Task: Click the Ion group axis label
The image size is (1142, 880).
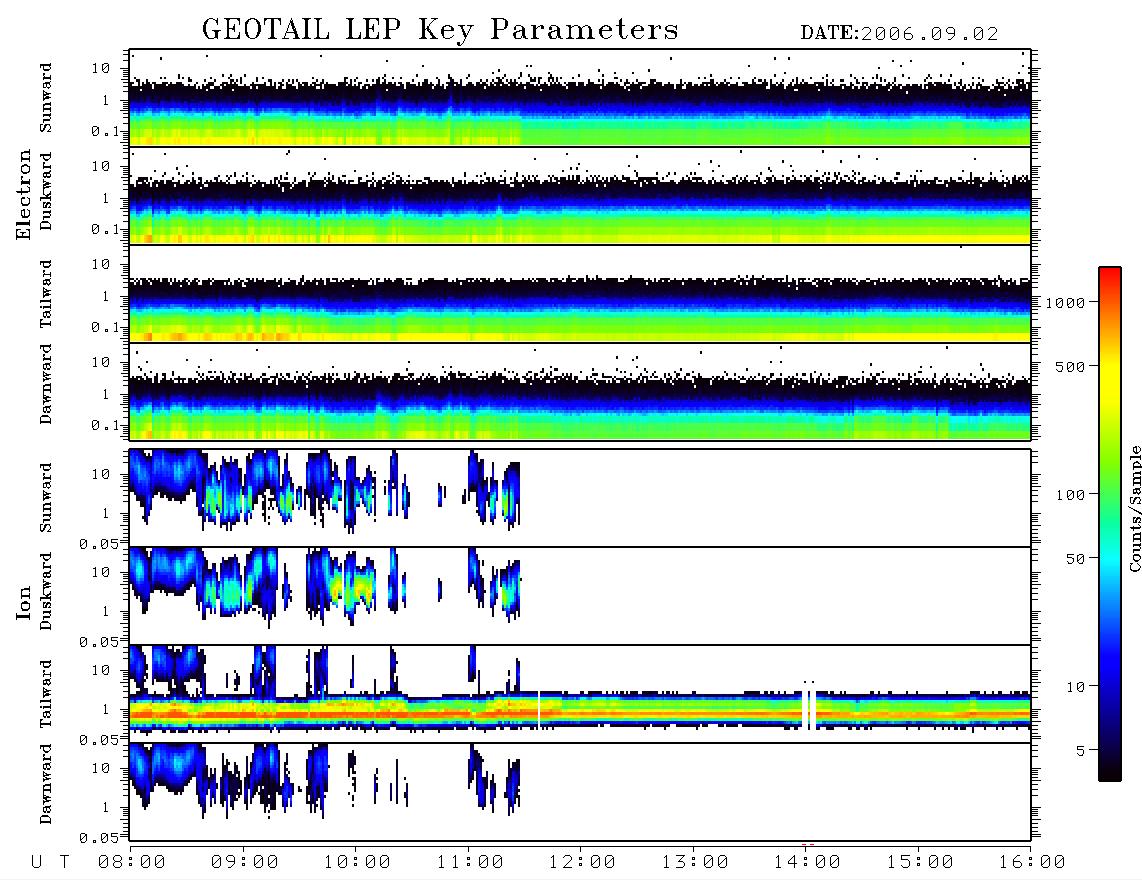Action: coord(24,603)
